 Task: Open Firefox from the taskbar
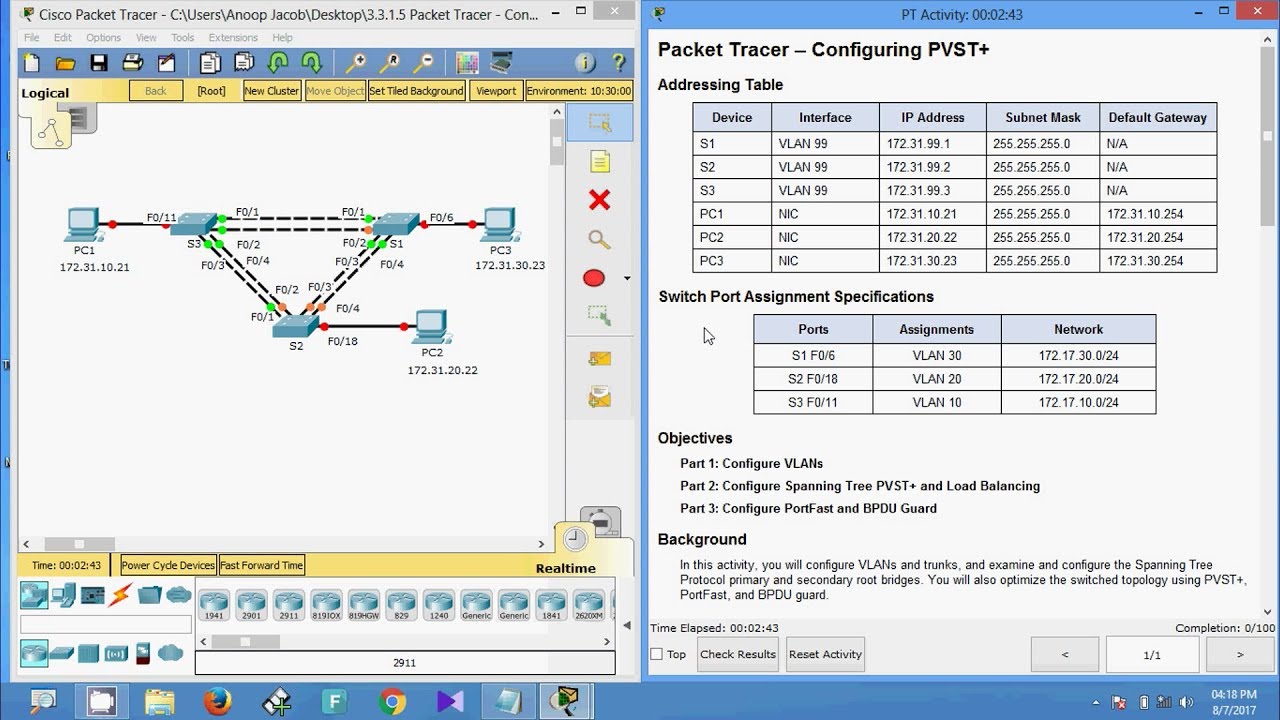pyautogui.click(x=217, y=701)
